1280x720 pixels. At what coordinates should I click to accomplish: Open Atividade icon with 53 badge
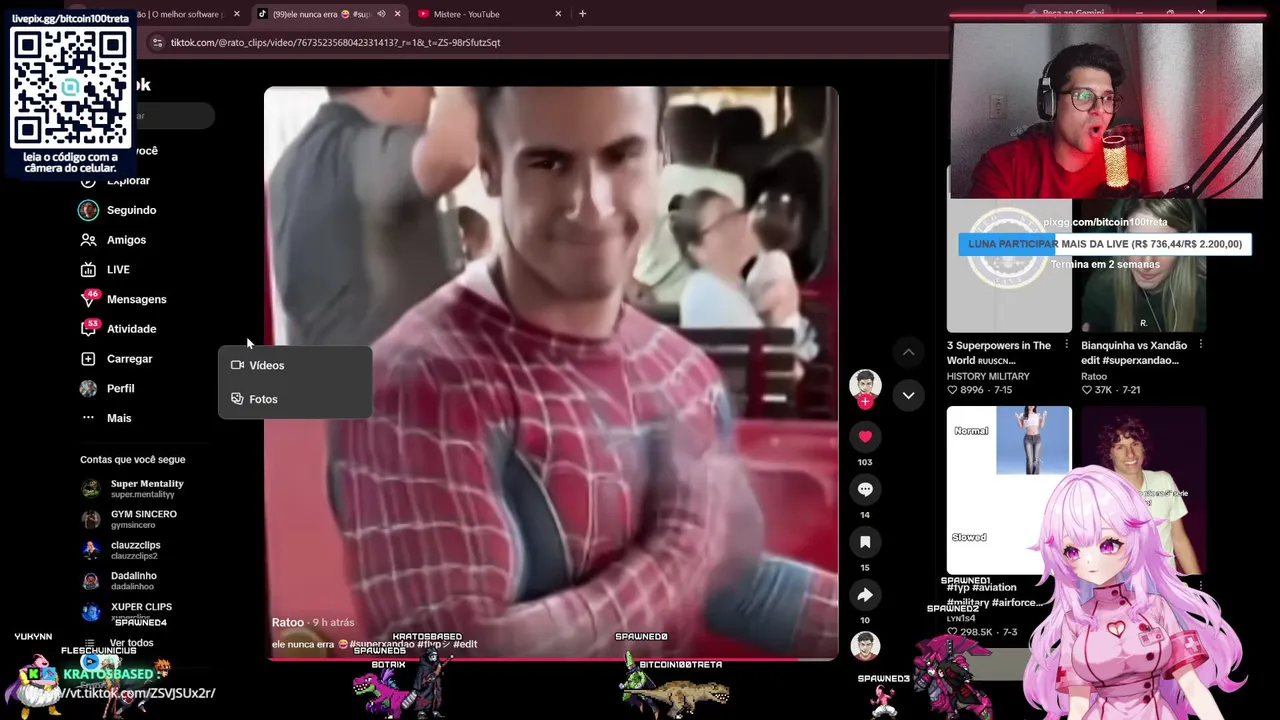[89, 328]
